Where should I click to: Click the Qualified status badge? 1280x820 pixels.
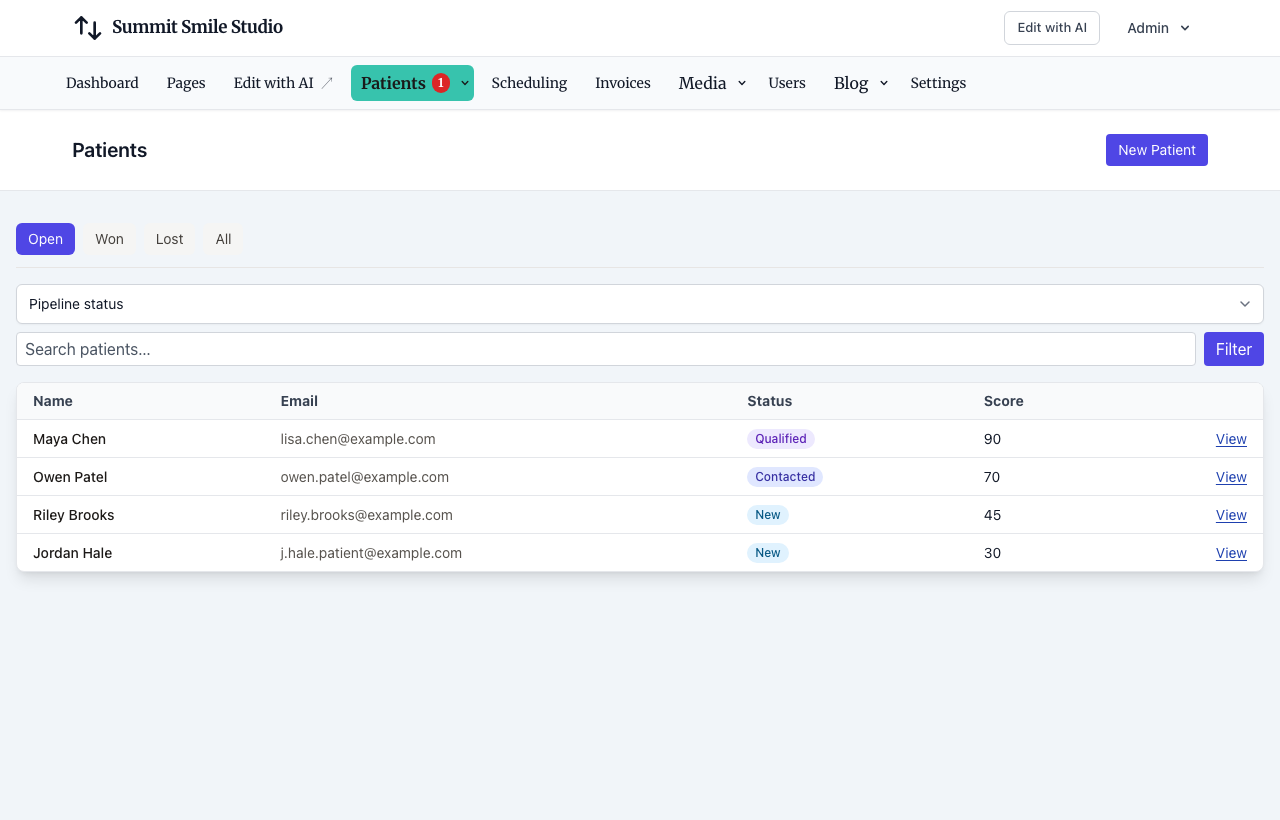[781, 439]
